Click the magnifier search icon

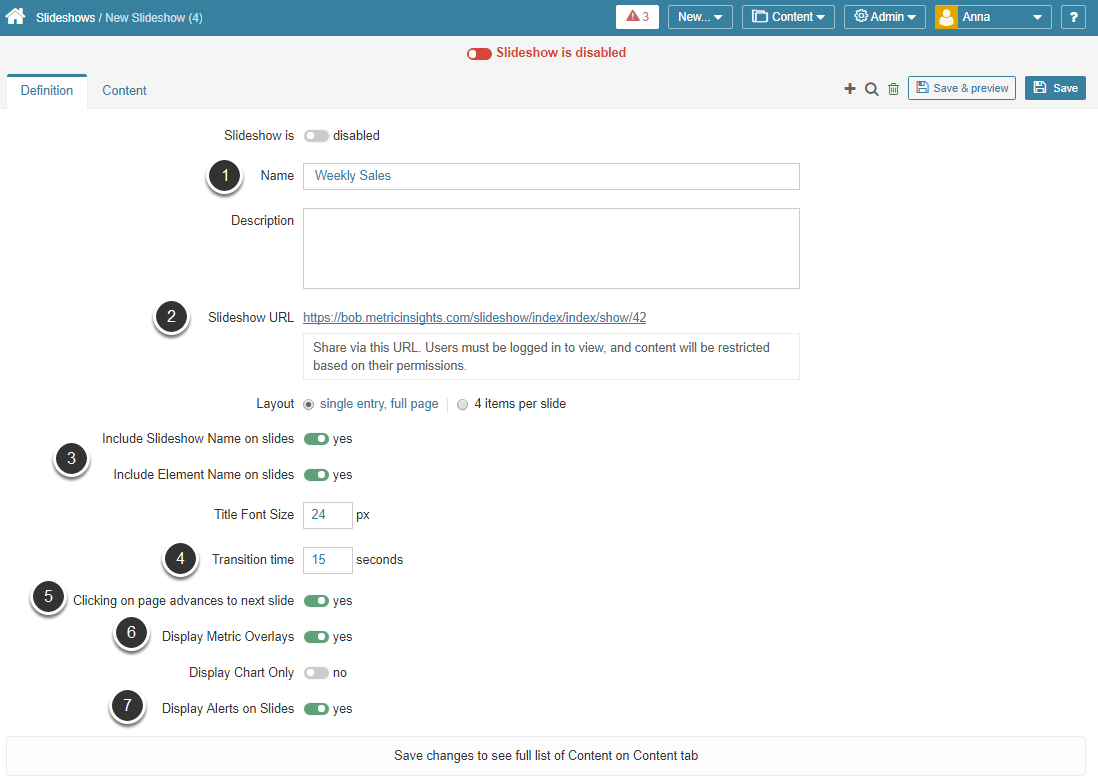[871, 89]
